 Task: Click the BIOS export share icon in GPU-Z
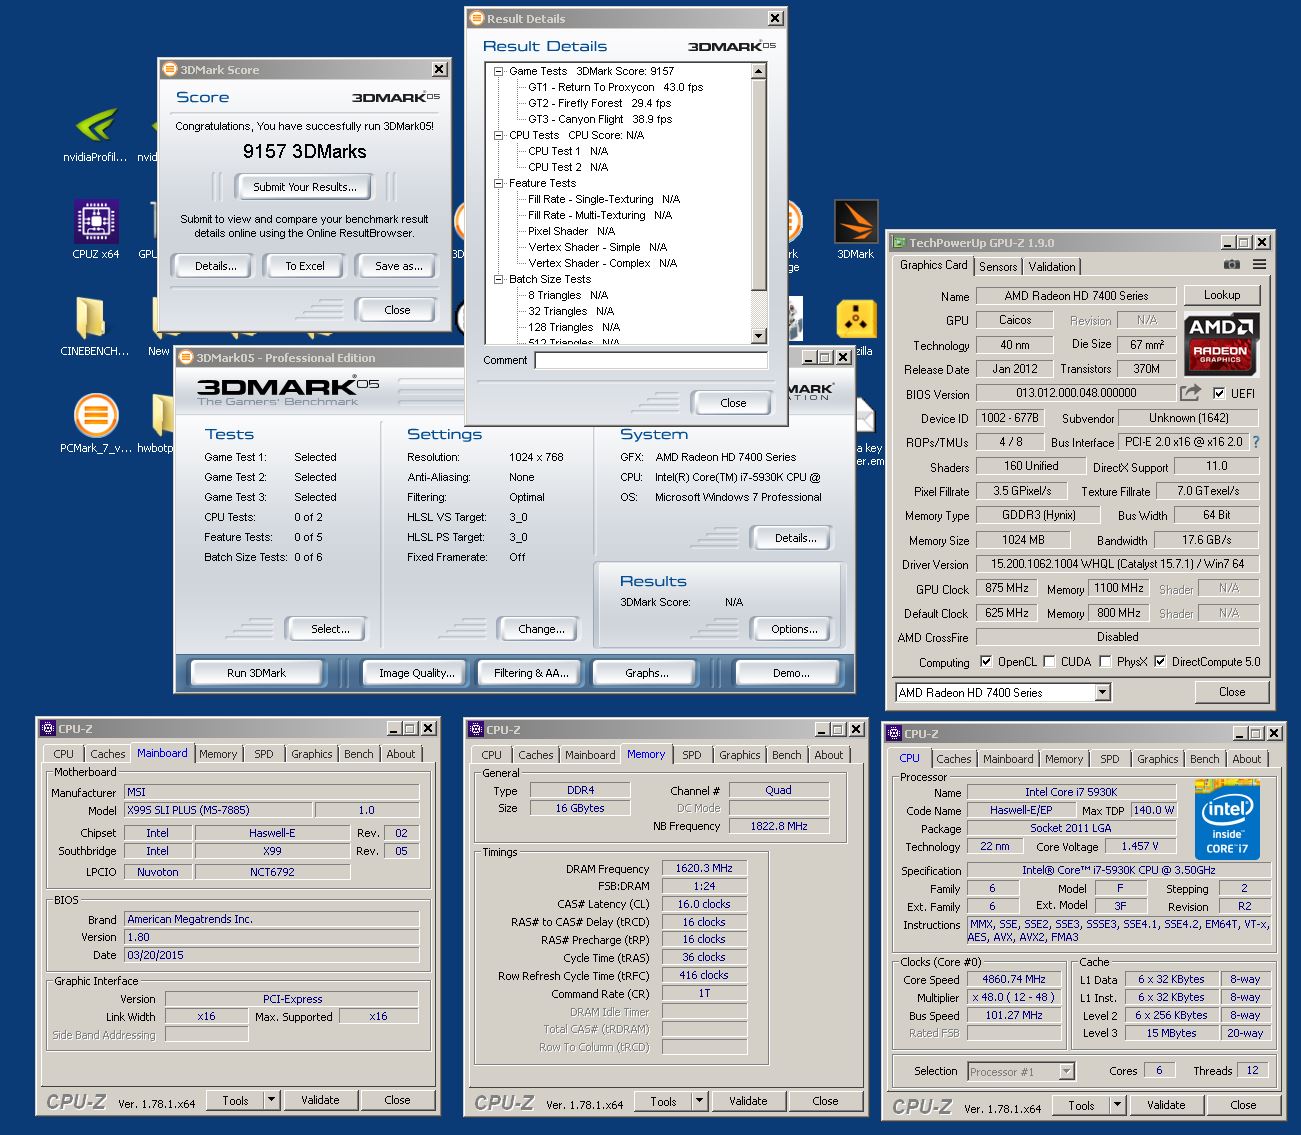[x=1190, y=393]
